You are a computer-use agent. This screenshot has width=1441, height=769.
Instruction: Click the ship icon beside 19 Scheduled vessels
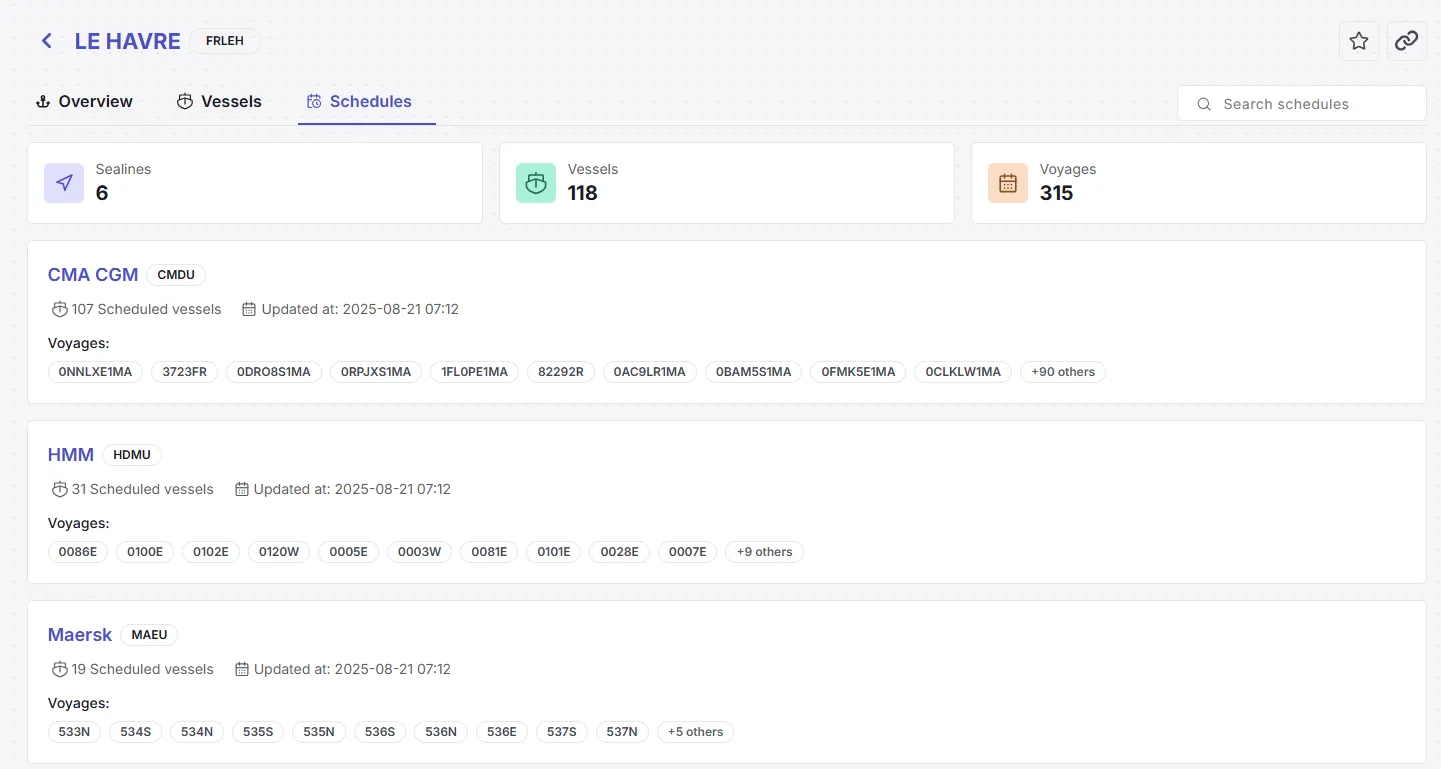point(60,669)
